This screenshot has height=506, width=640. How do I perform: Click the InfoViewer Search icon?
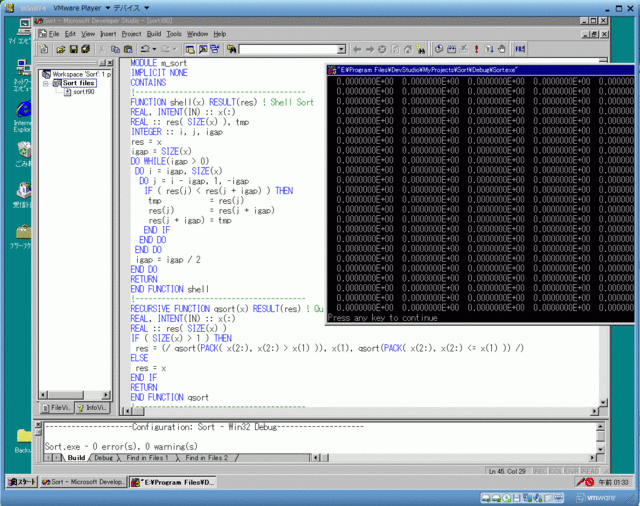point(420,49)
